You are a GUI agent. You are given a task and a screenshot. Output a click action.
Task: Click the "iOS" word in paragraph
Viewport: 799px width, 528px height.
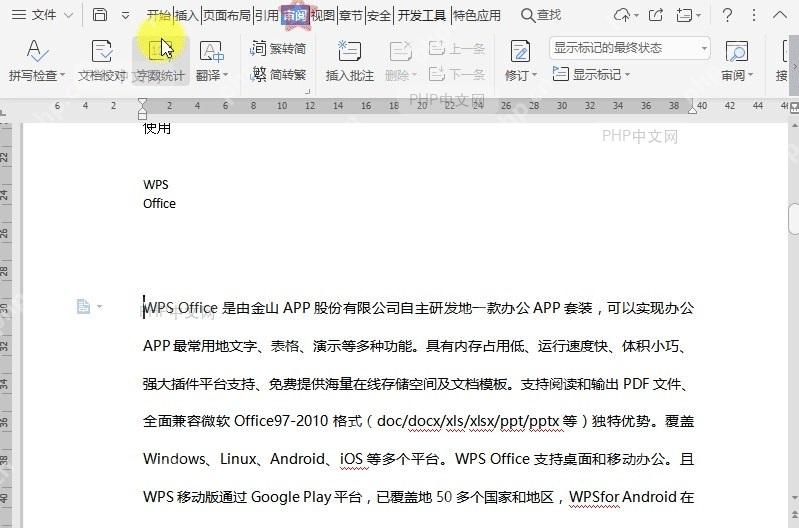click(351, 459)
